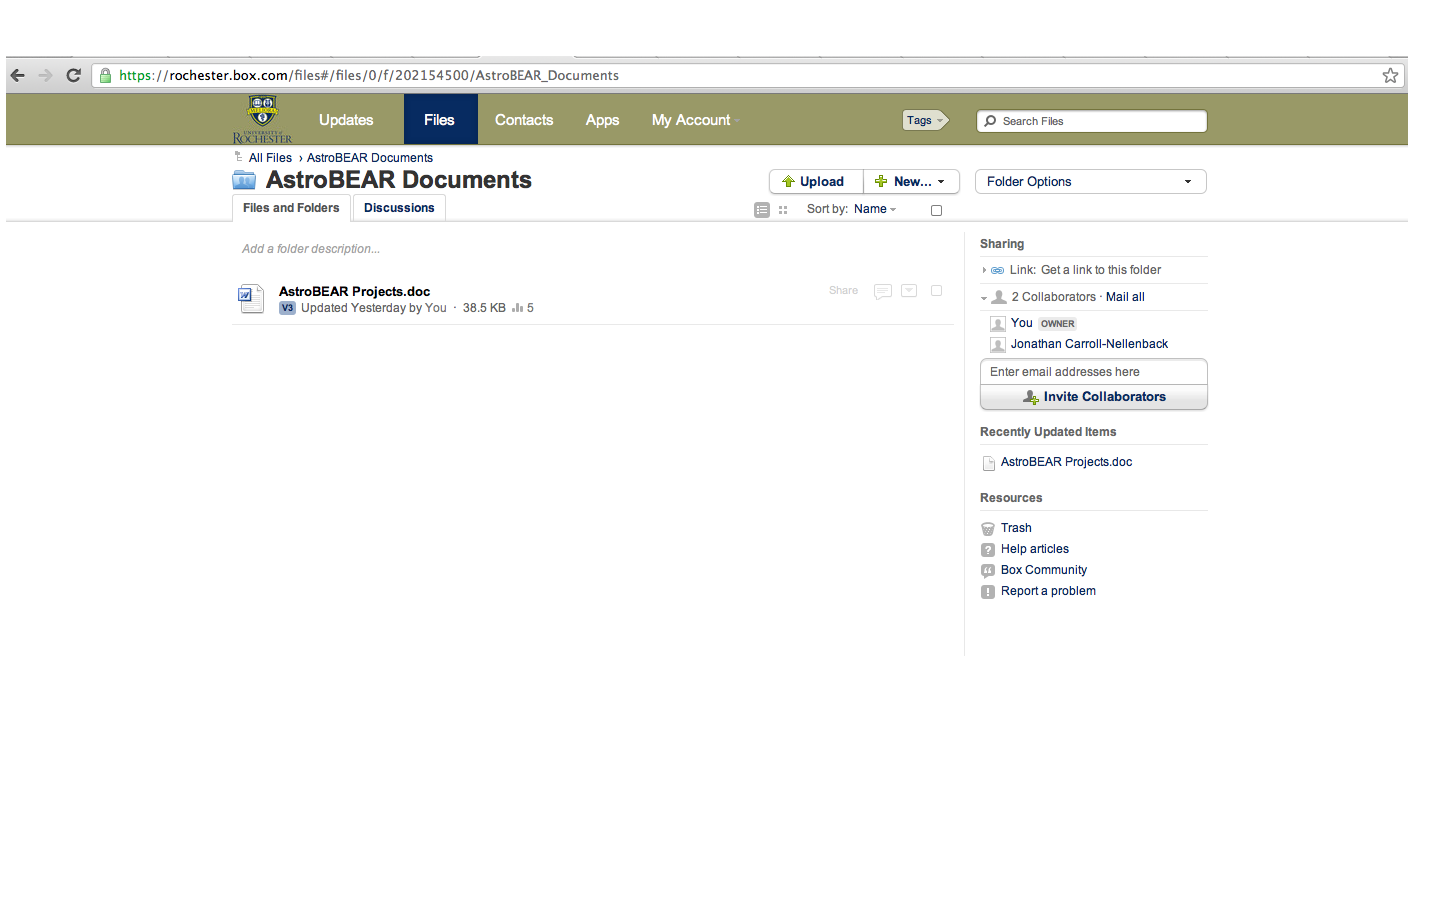The width and height of the screenshot is (1440, 900).
Task: Open Box Community link
Action: (x=1044, y=570)
